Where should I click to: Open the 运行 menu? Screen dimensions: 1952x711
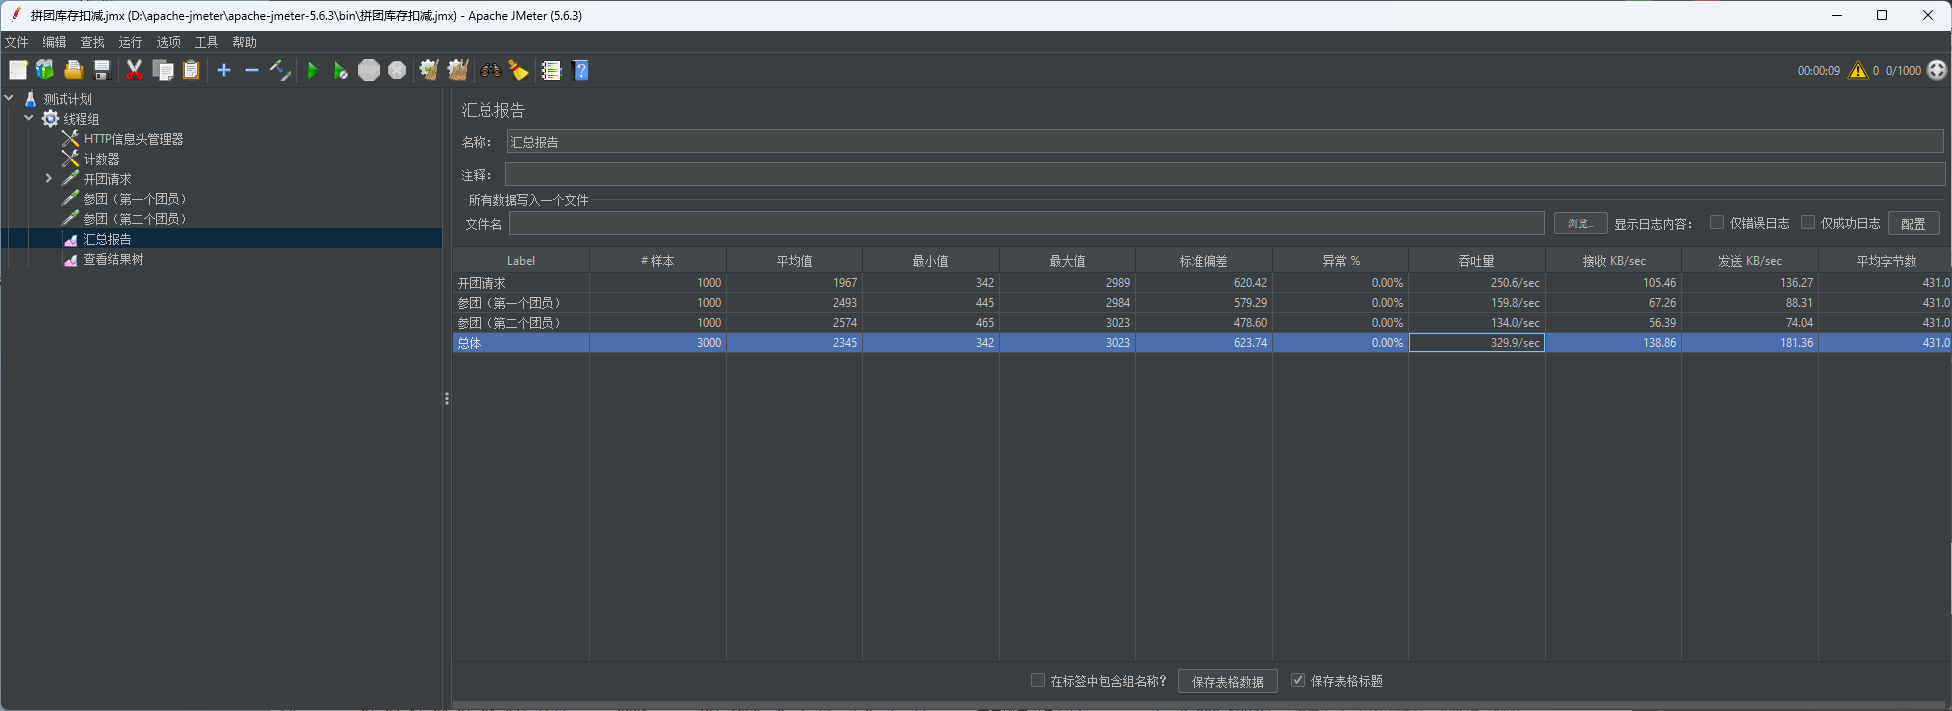(130, 42)
